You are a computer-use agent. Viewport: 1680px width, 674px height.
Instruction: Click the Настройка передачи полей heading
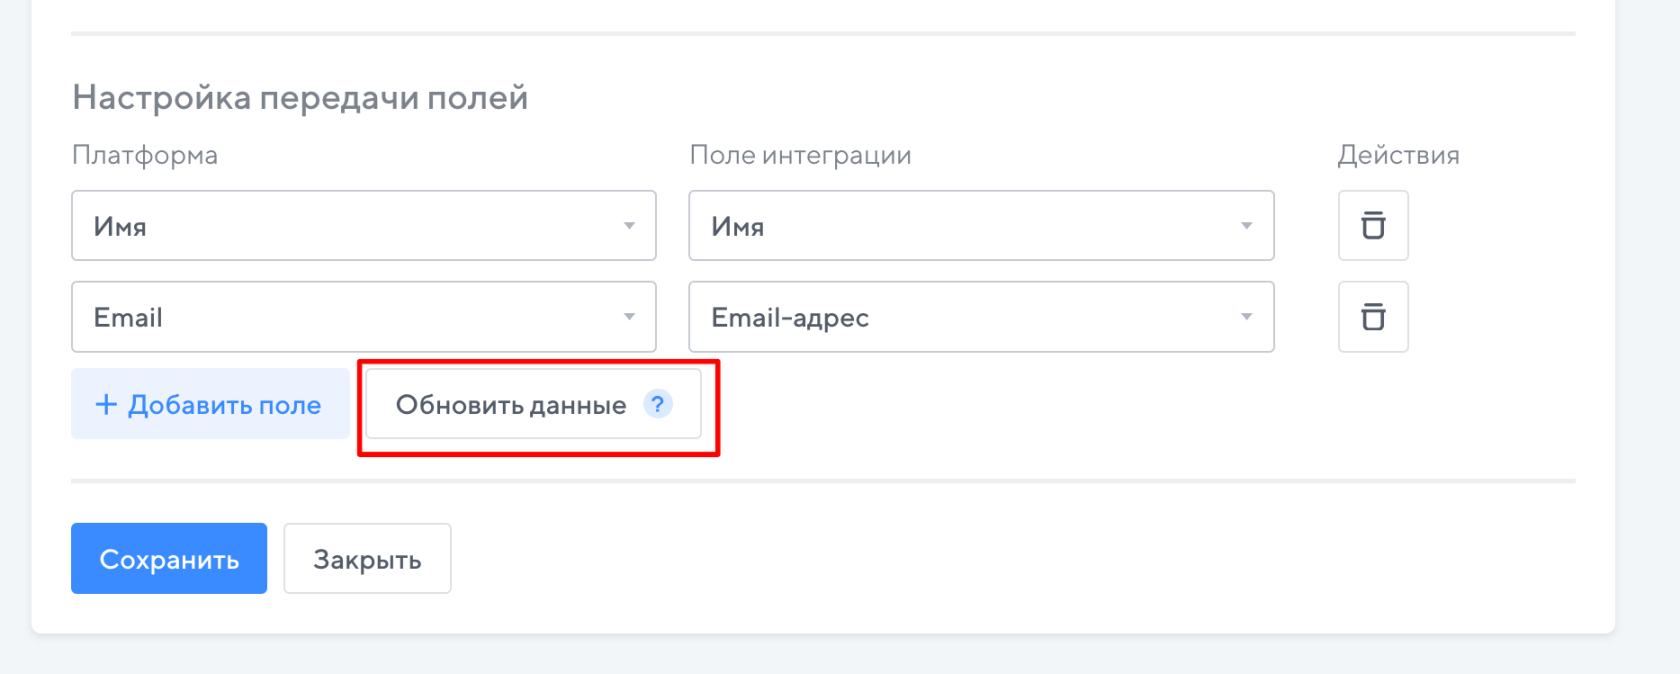300,98
